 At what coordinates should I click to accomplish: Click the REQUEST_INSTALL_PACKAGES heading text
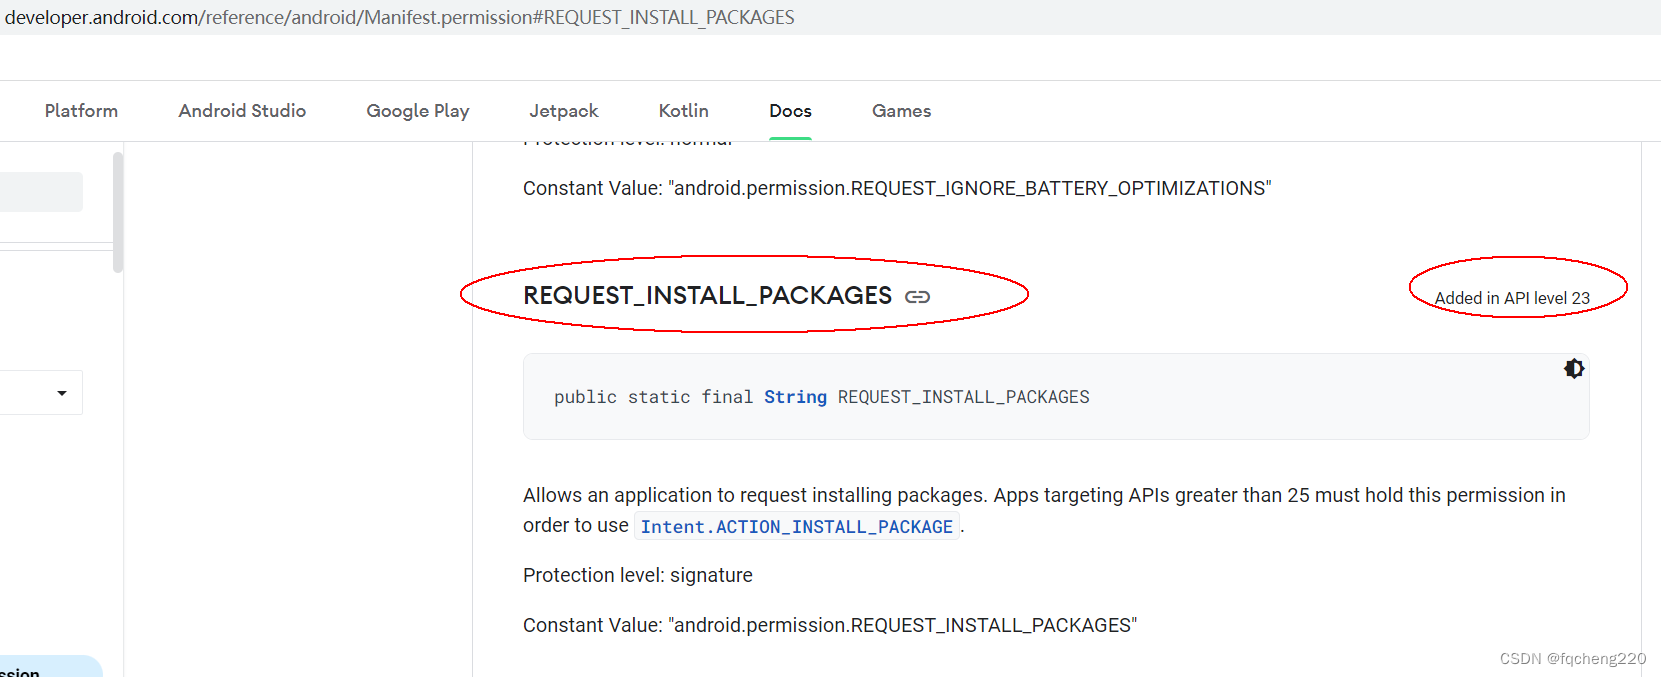tap(707, 296)
